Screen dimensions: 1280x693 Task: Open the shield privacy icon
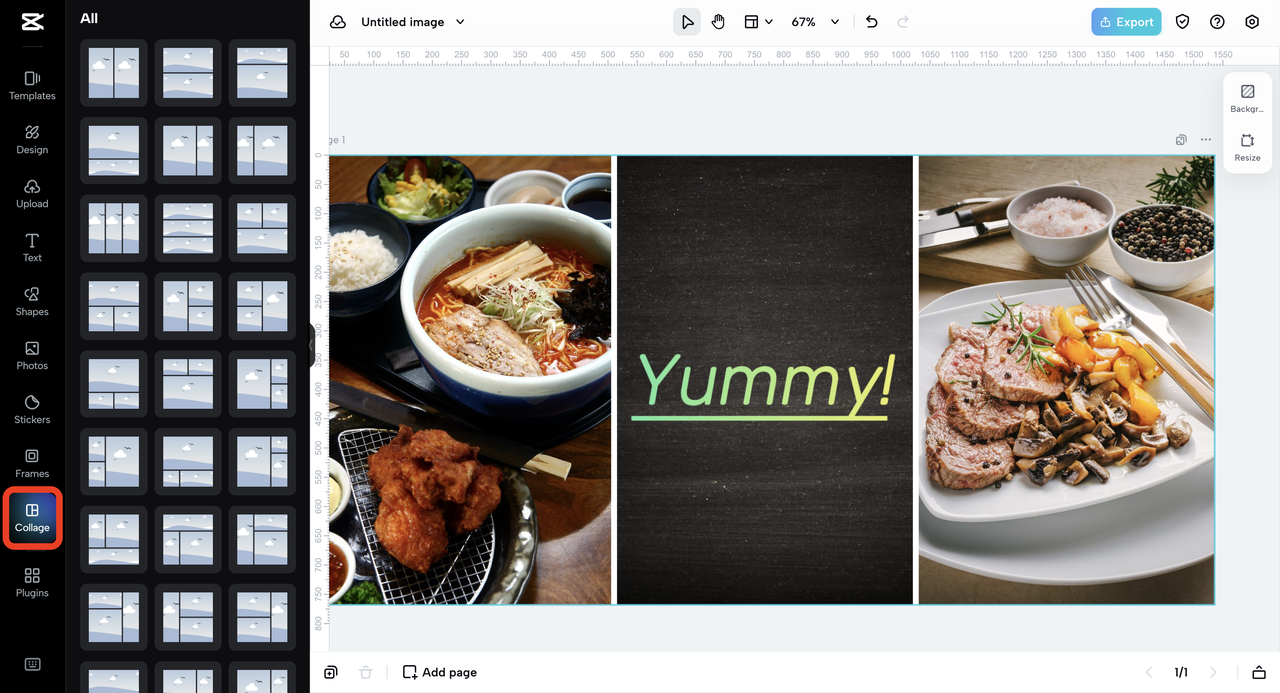(1183, 22)
